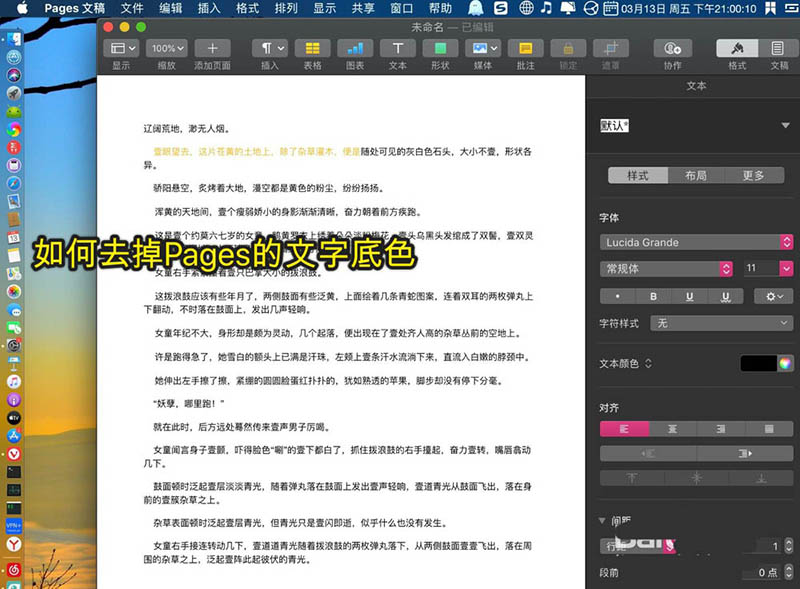
Task: Align text to top vertically
Action: pyautogui.click(x=632, y=478)
